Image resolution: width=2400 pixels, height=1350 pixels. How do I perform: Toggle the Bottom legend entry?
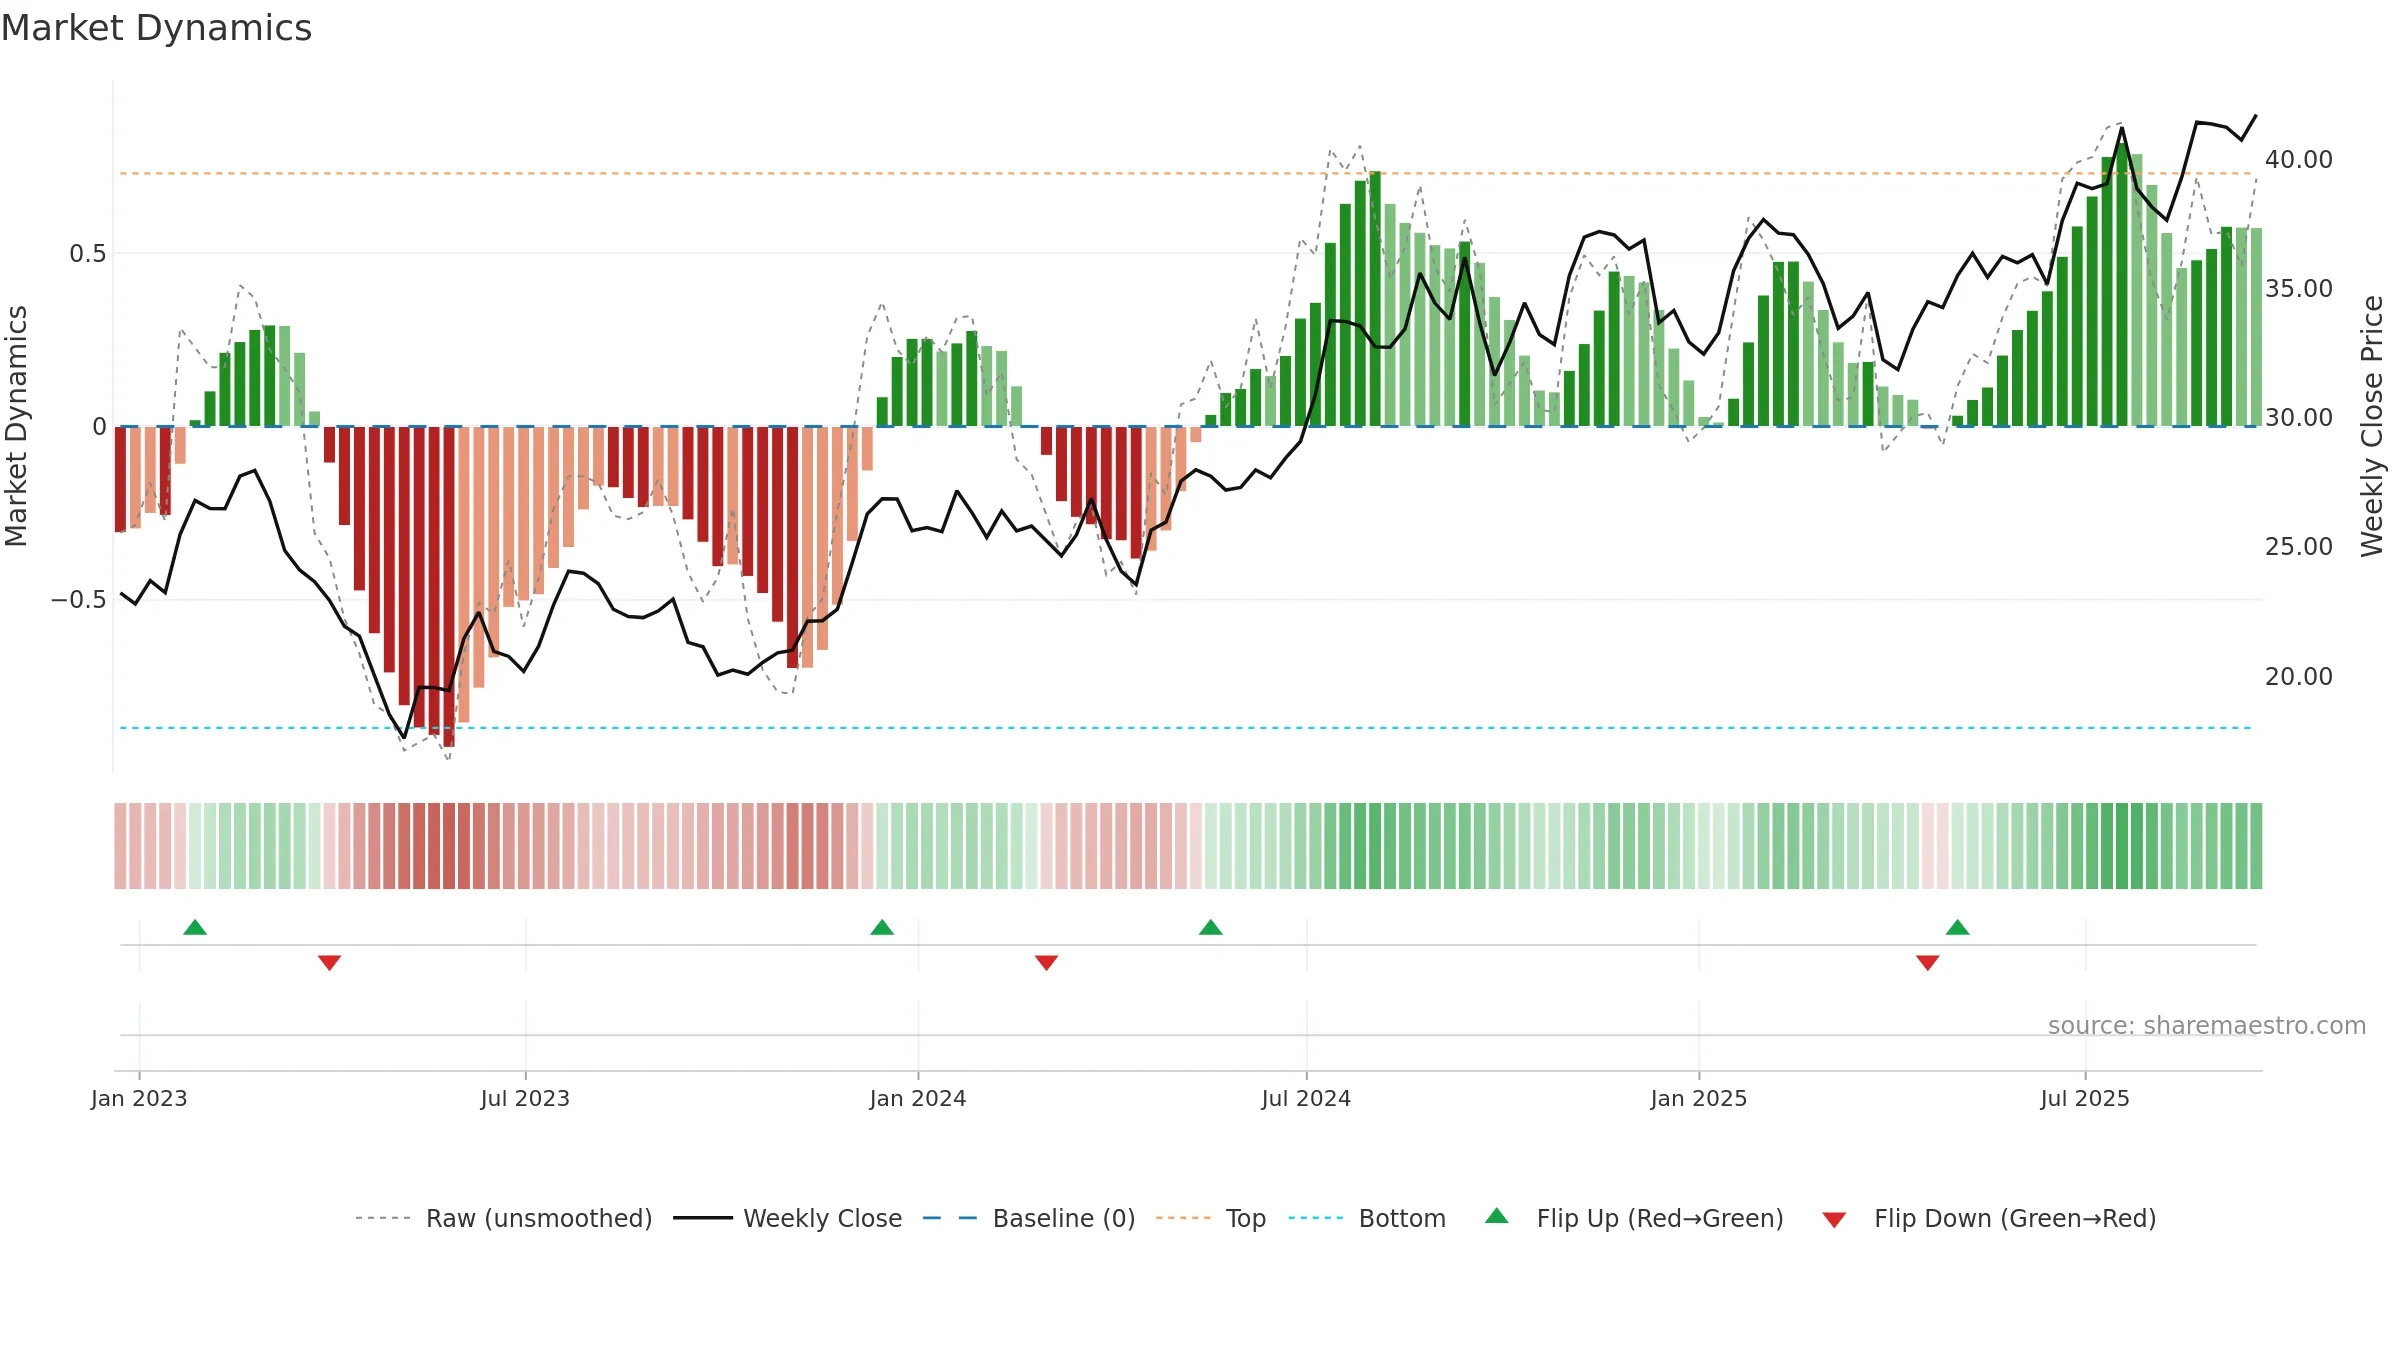[1367, 1218]
